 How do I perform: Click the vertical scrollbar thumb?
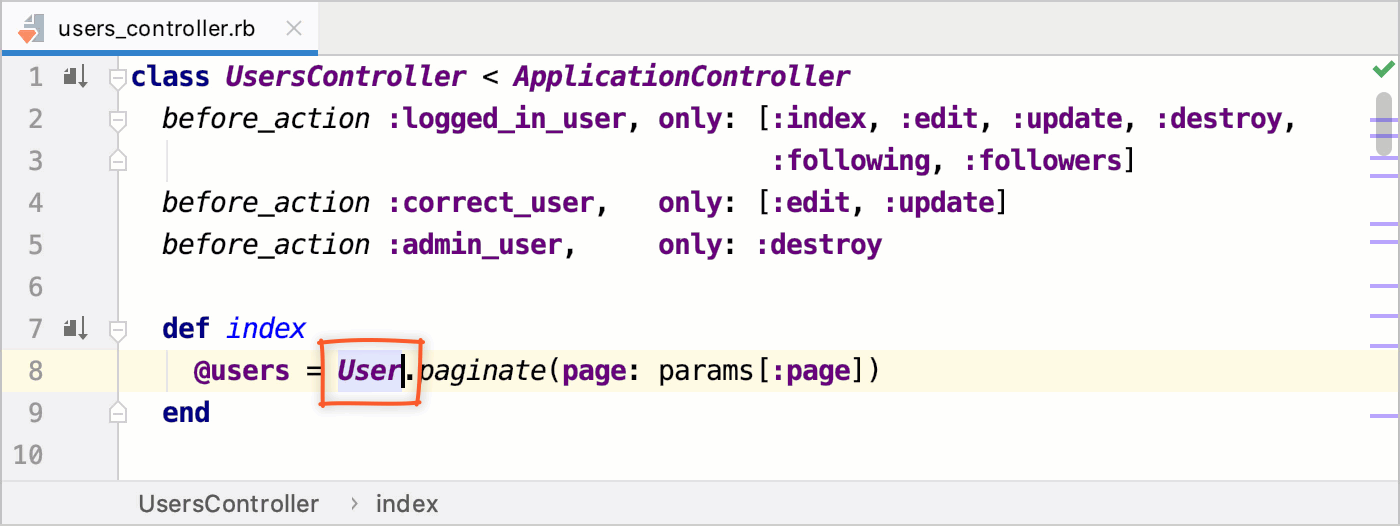coord(1384,124)
